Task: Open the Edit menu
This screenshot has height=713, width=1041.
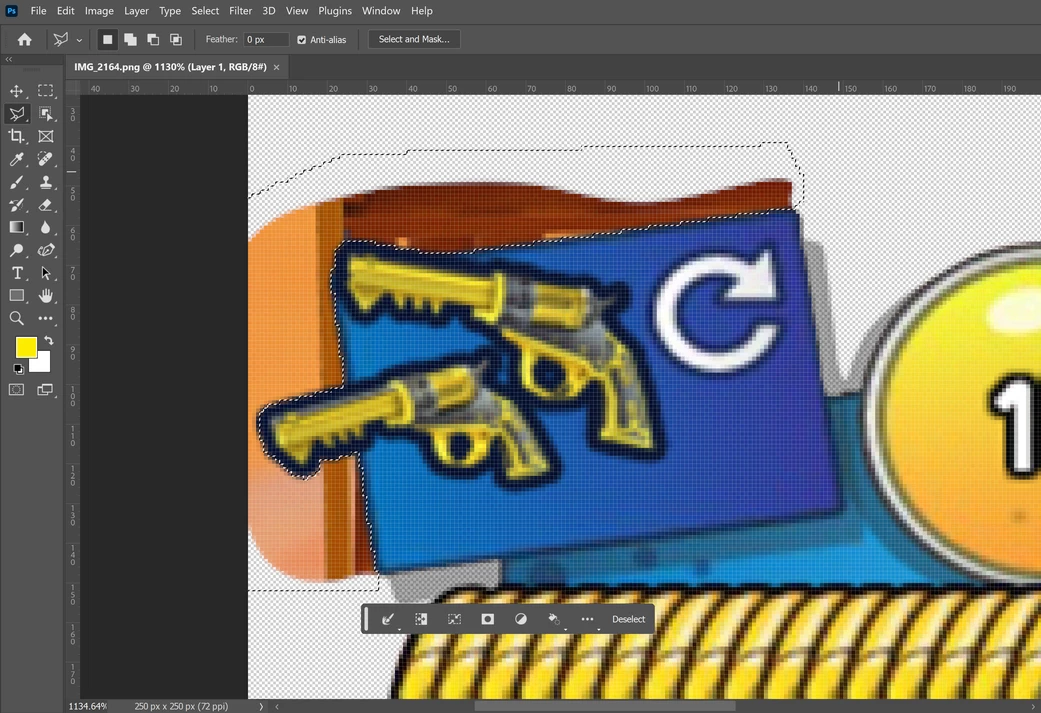Action: pyautogui.click(x=65, y=11)
